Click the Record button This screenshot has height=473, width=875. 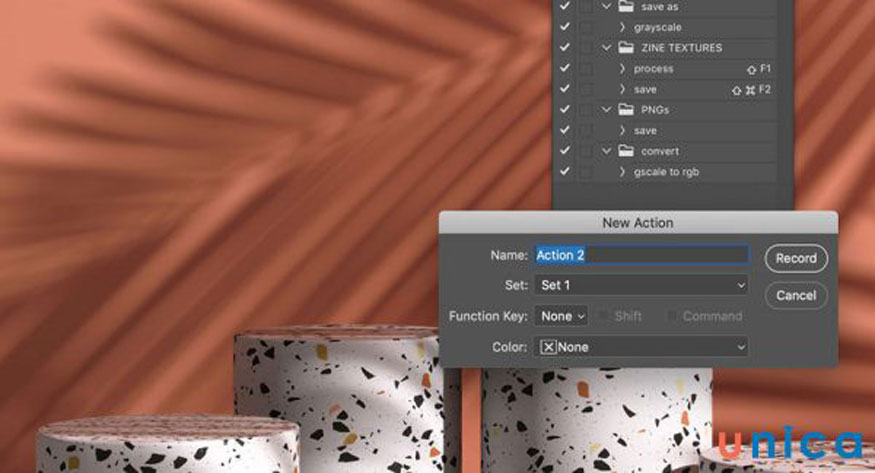pyautogui.click(x=796, y=258)
